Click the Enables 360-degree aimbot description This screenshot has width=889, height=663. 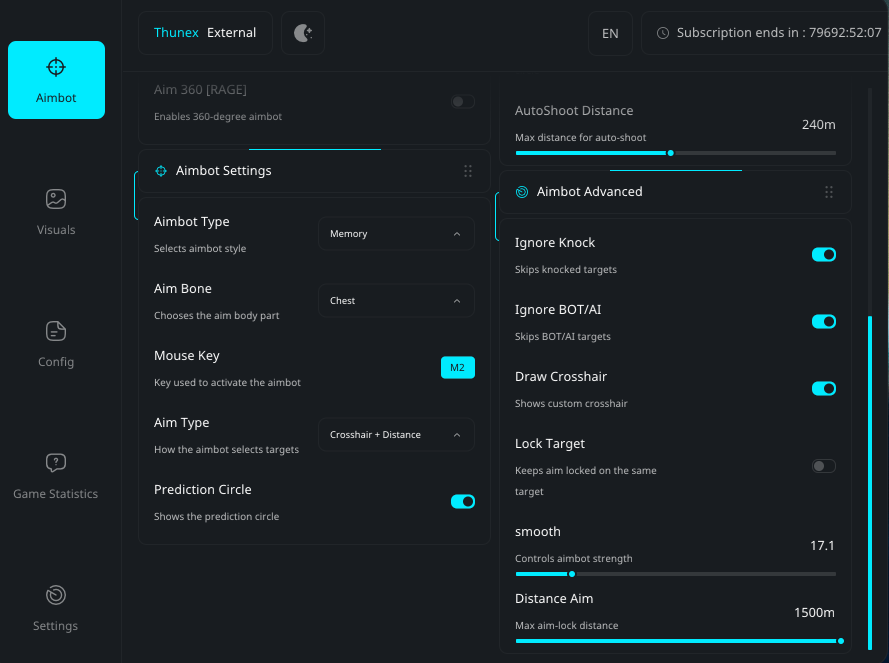pos(218,116)
